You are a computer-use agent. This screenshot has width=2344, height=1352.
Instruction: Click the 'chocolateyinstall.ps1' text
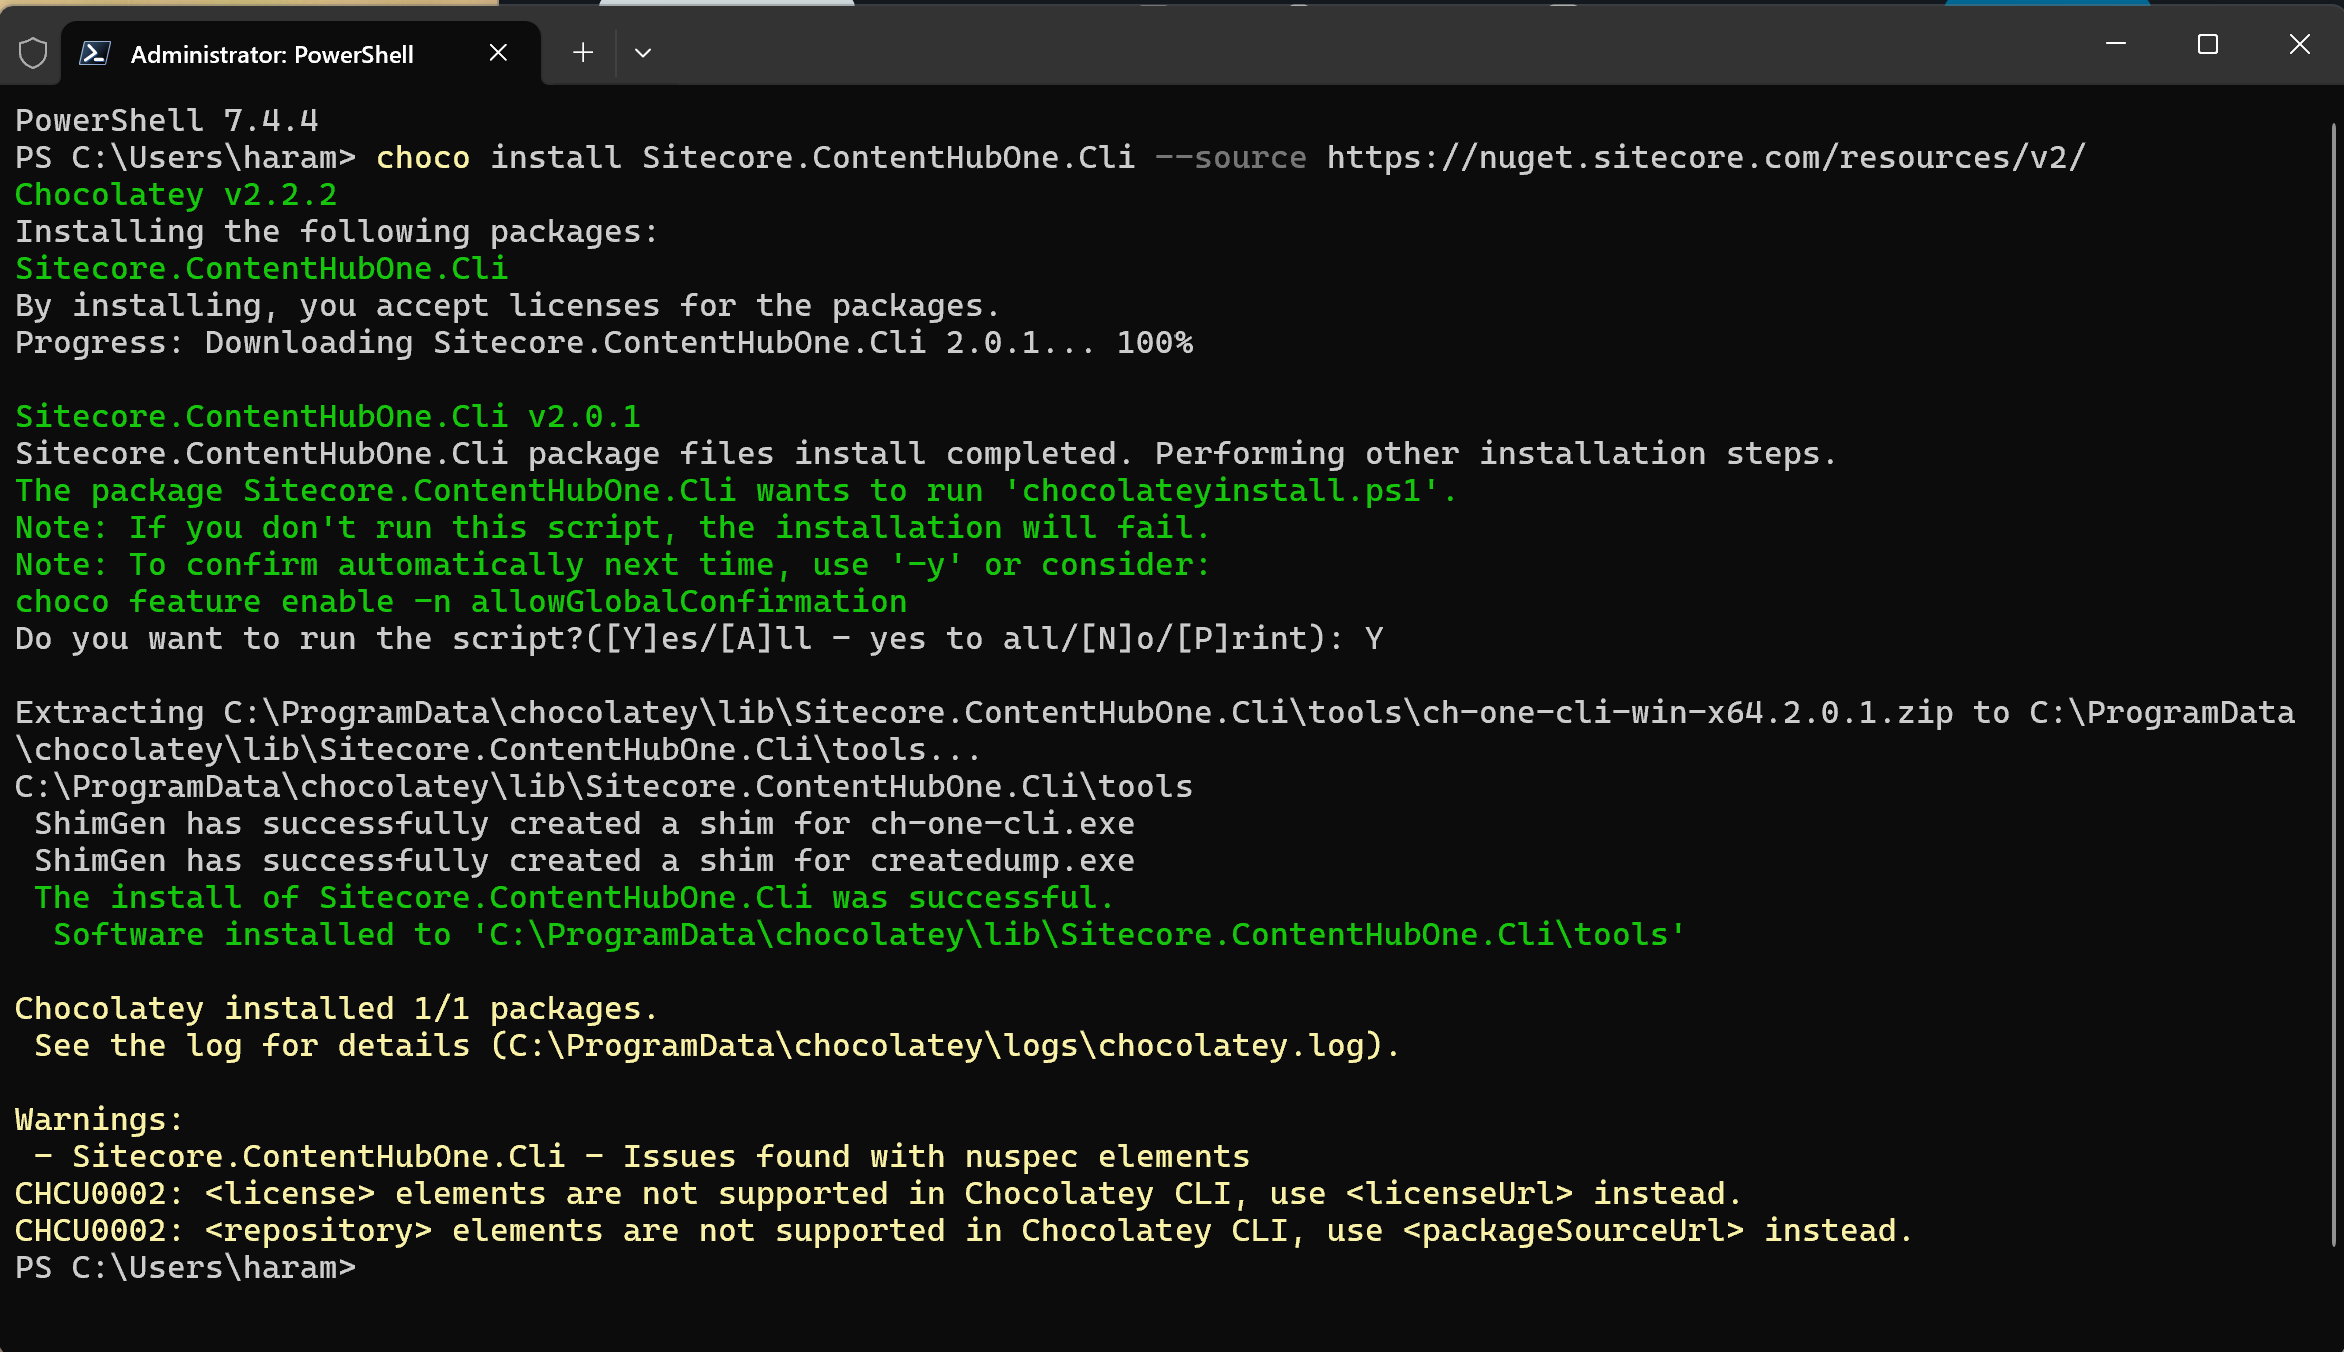point(1221,491)
